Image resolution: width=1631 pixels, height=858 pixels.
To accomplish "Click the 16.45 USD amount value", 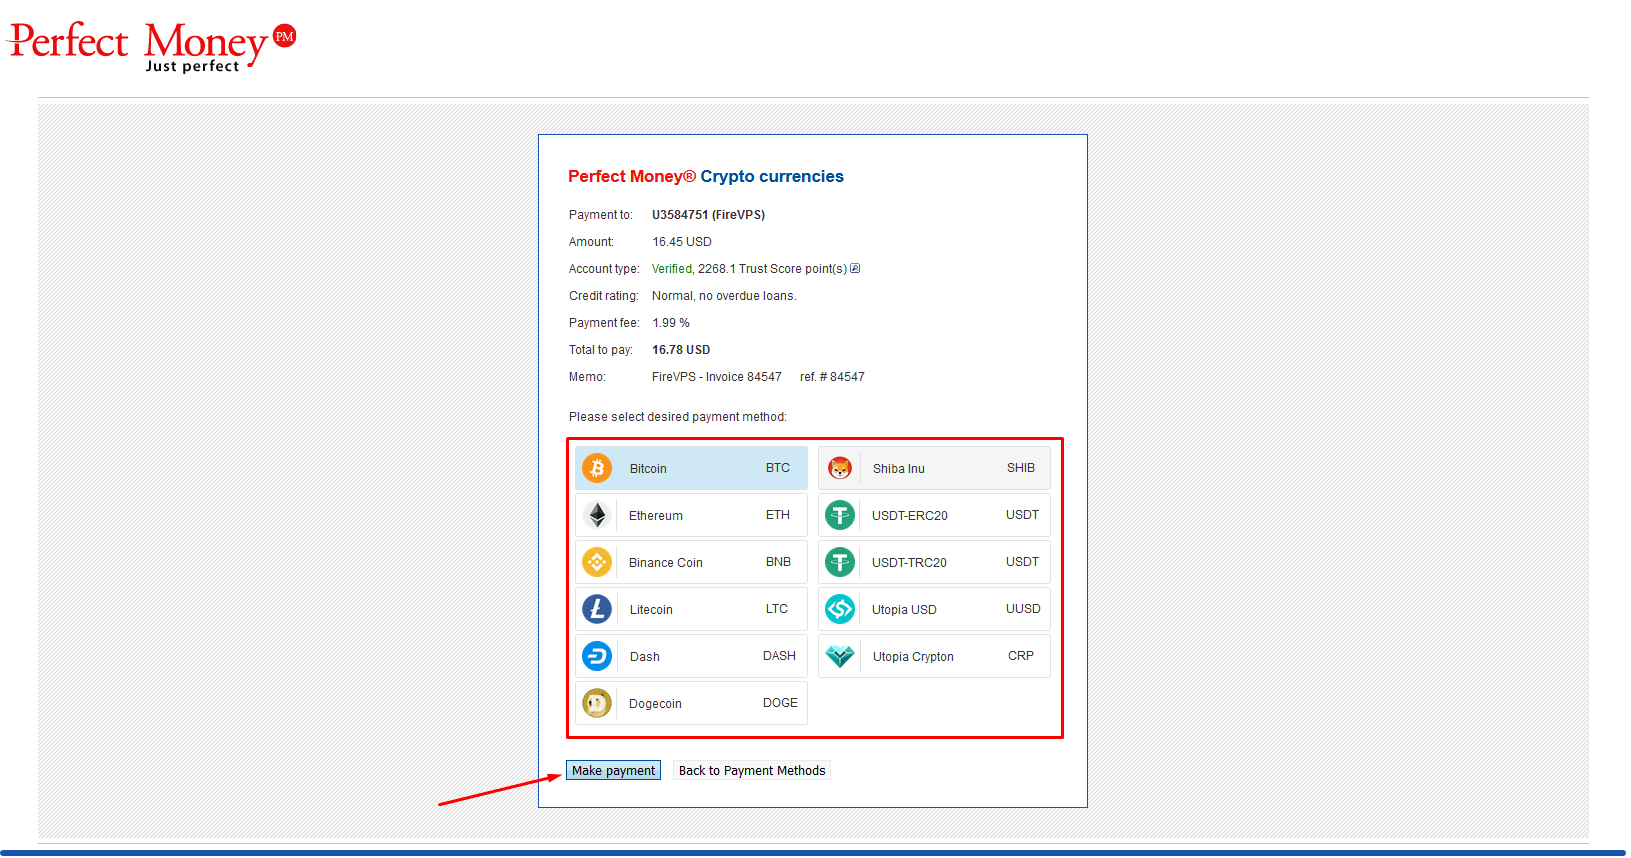I will pos(682,242).
